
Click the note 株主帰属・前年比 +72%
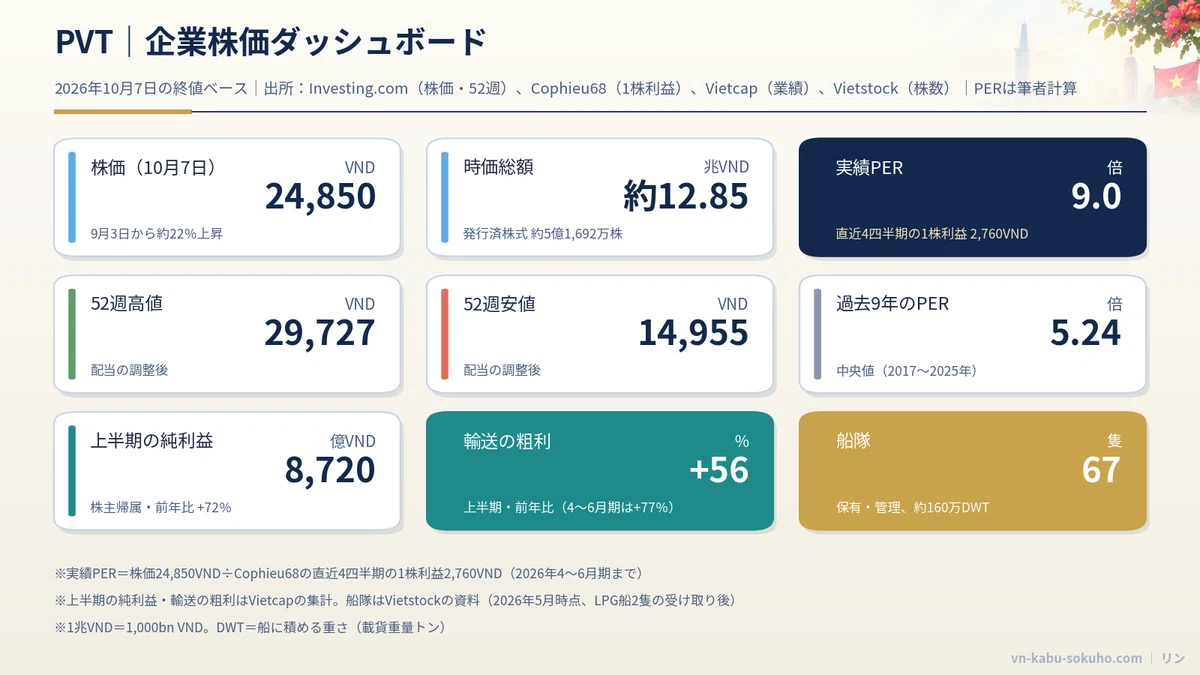click(x=160, y=508)
